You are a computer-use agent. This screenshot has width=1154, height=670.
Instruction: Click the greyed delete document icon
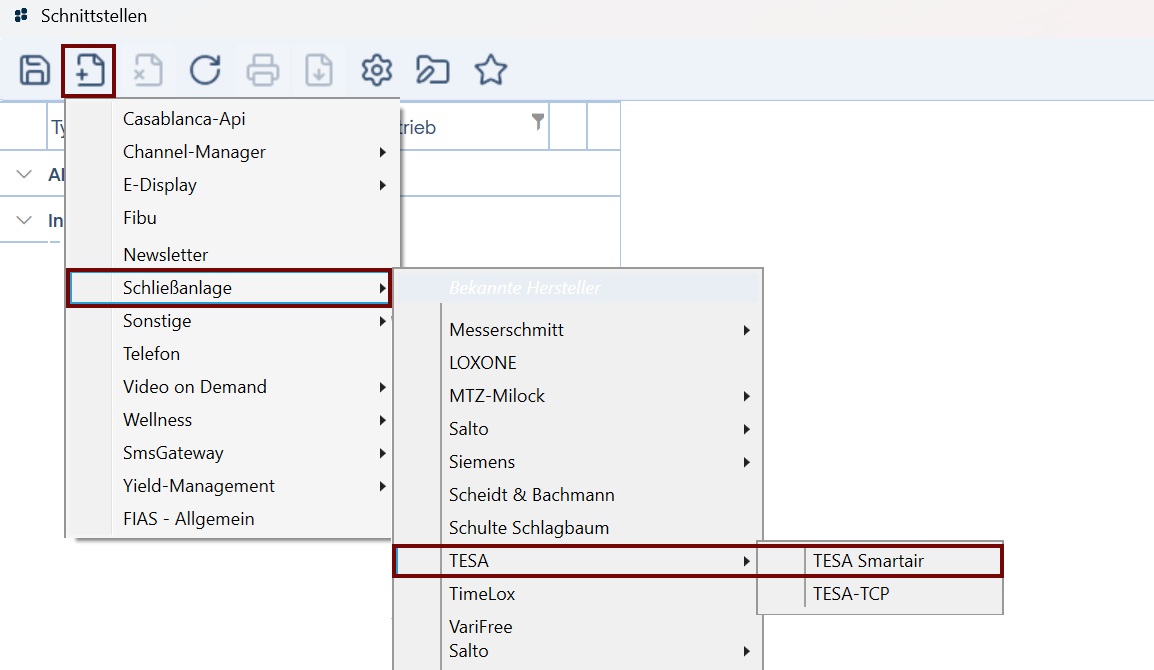tap(147, 71)
